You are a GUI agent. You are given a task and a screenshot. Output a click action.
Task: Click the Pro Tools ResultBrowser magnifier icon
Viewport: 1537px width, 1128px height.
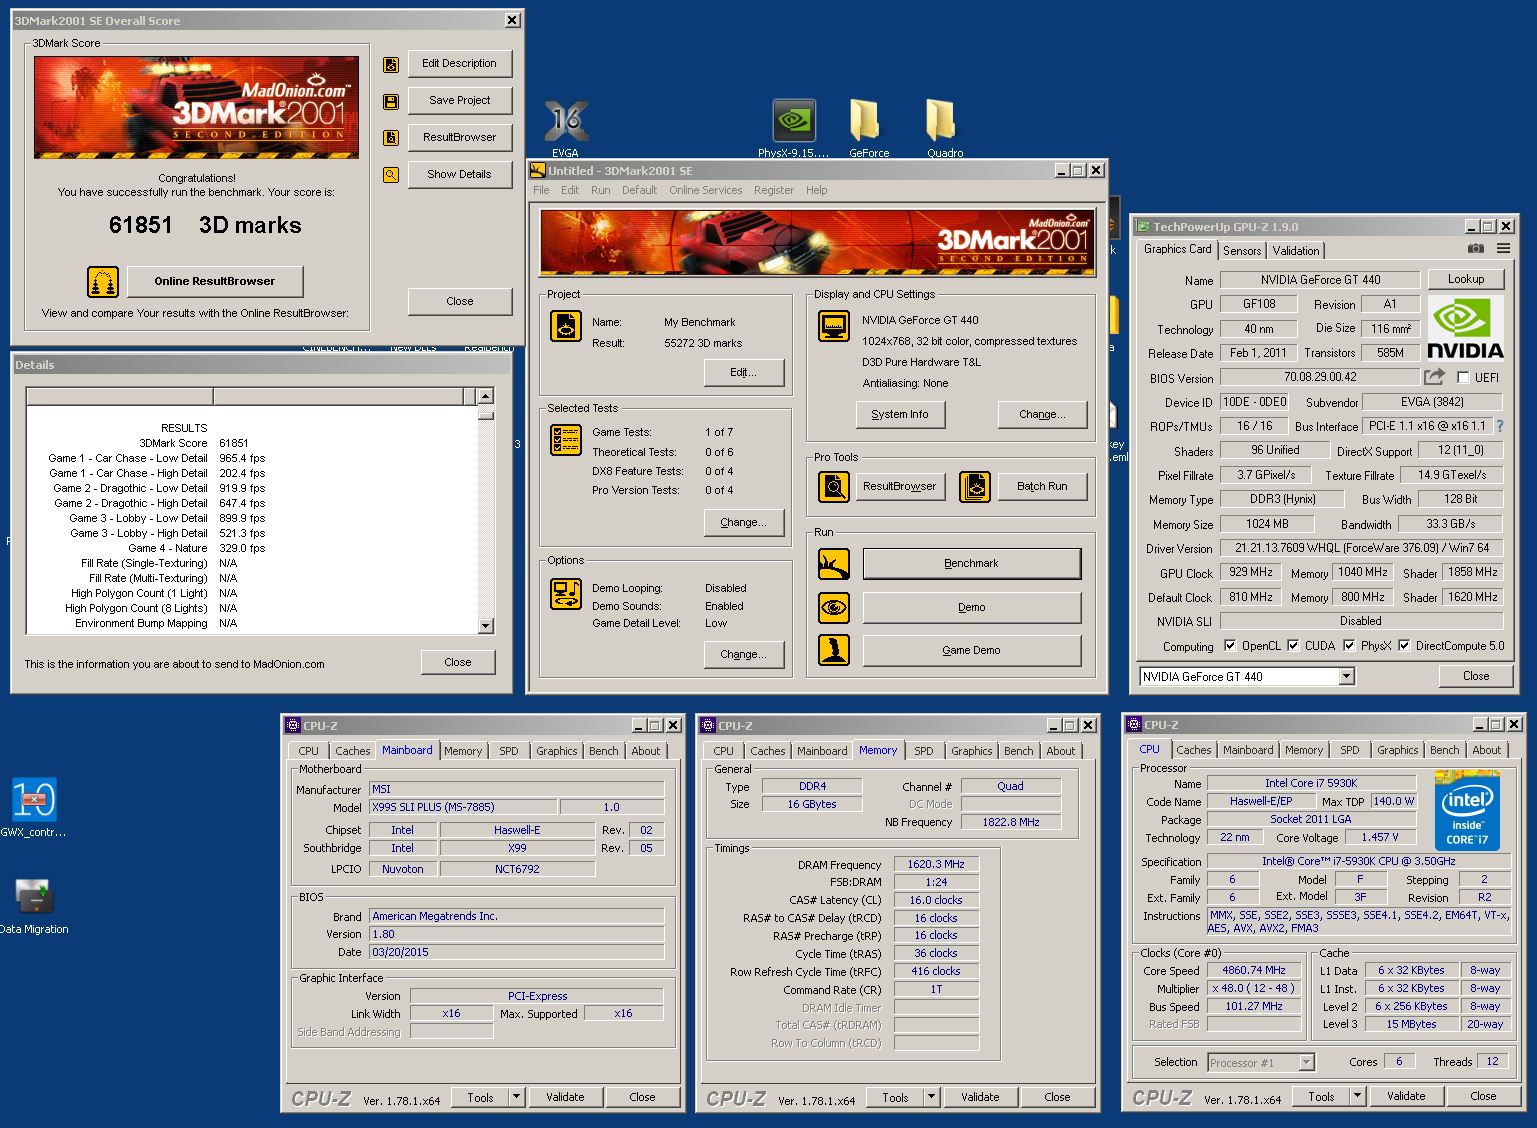point(834,487)
